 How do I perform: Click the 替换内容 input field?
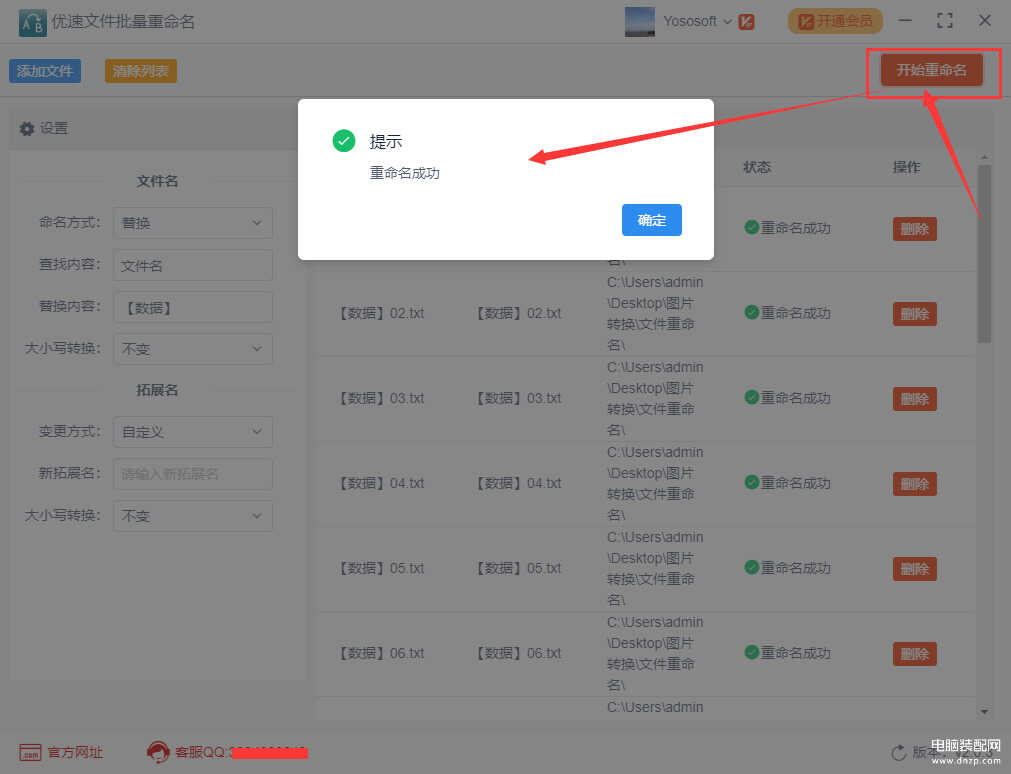pos(192,308)
